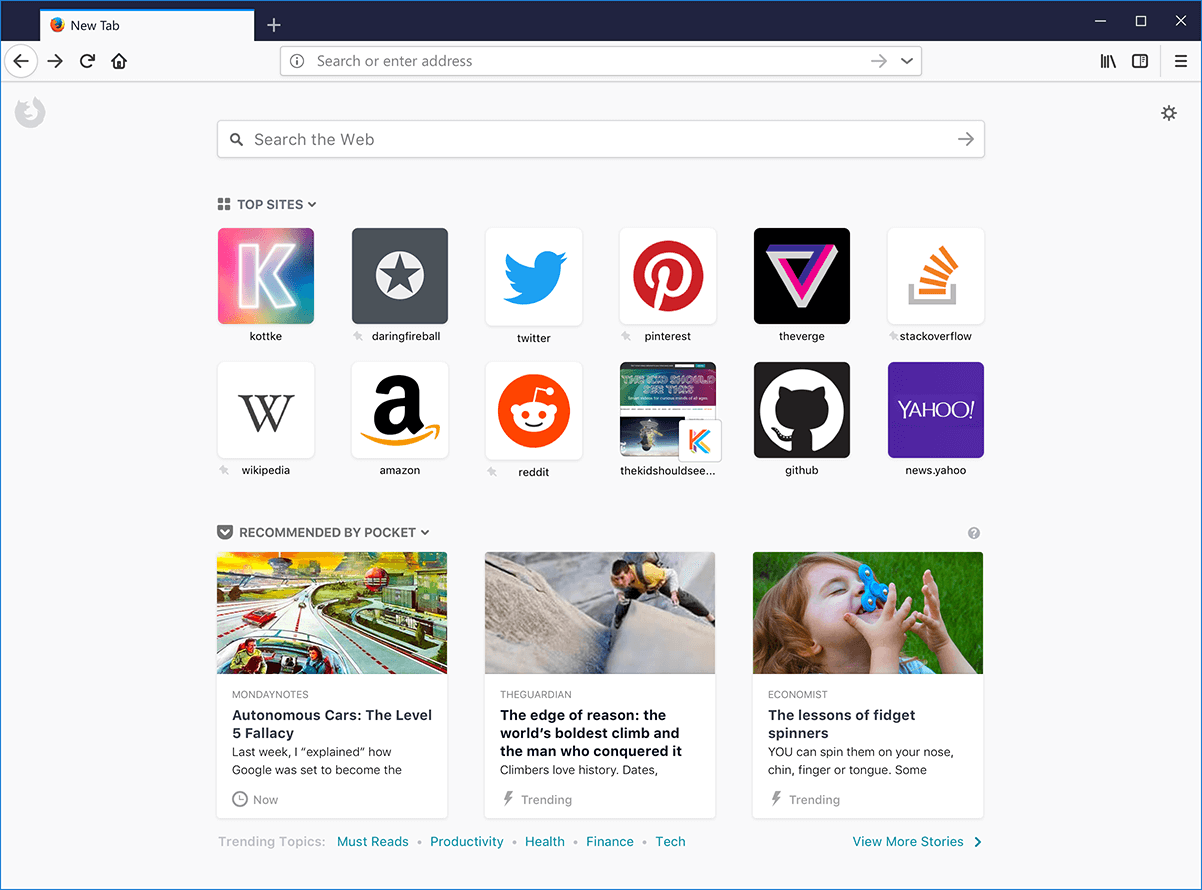The width and height of the screenshot is (1202, 890).
Task: Open the Finance trending topic
Action: [x=610, y=841]
